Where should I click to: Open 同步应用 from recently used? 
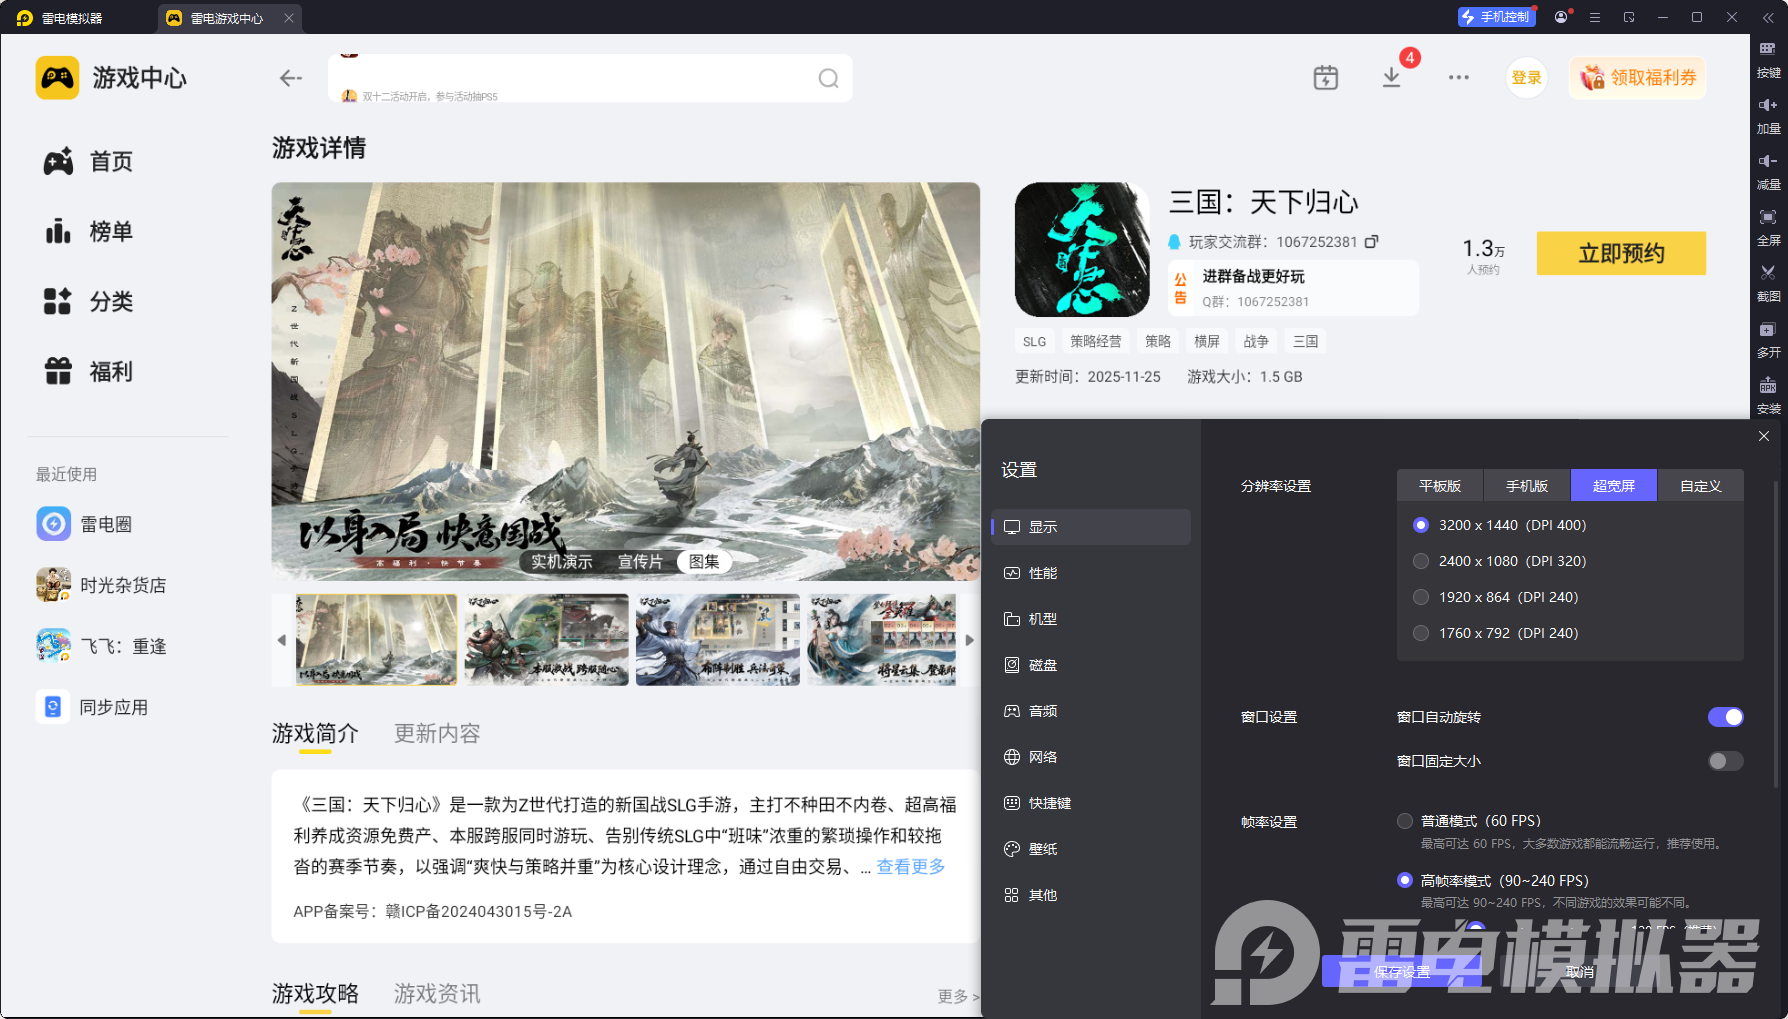(x=93, y=707)
